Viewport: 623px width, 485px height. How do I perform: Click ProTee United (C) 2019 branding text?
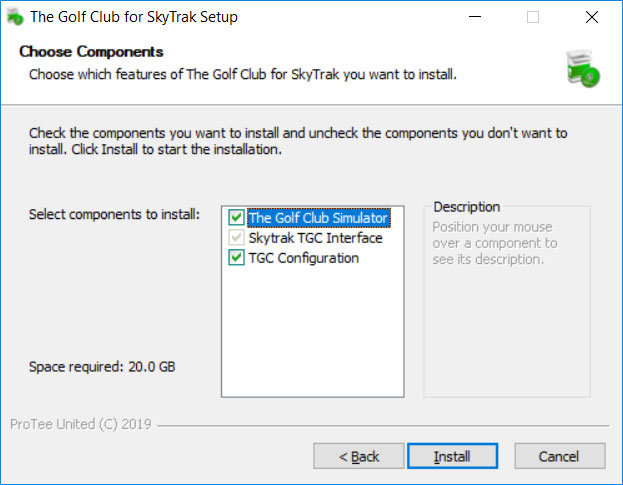(81, 424)
